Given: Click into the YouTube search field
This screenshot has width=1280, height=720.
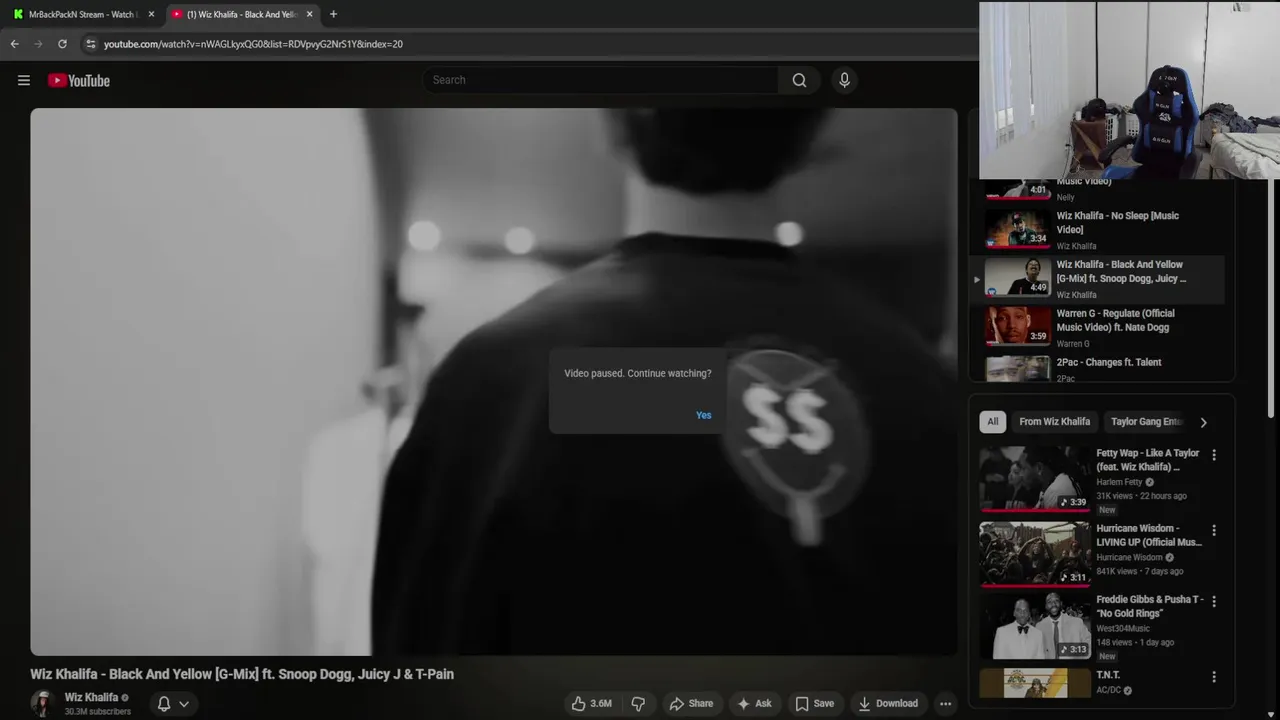Looking at the screenshot, I should coord(600,80).
